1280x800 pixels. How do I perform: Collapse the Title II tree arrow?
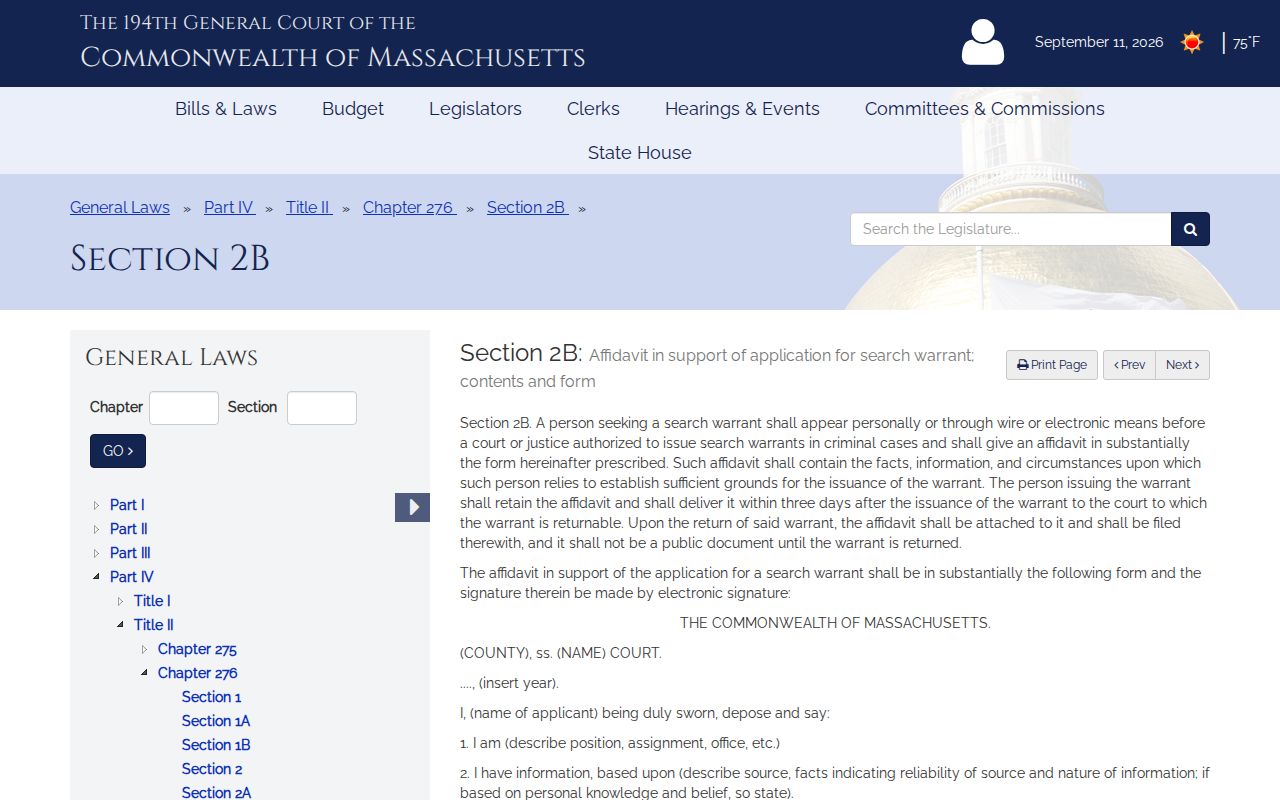click(121, 625)
